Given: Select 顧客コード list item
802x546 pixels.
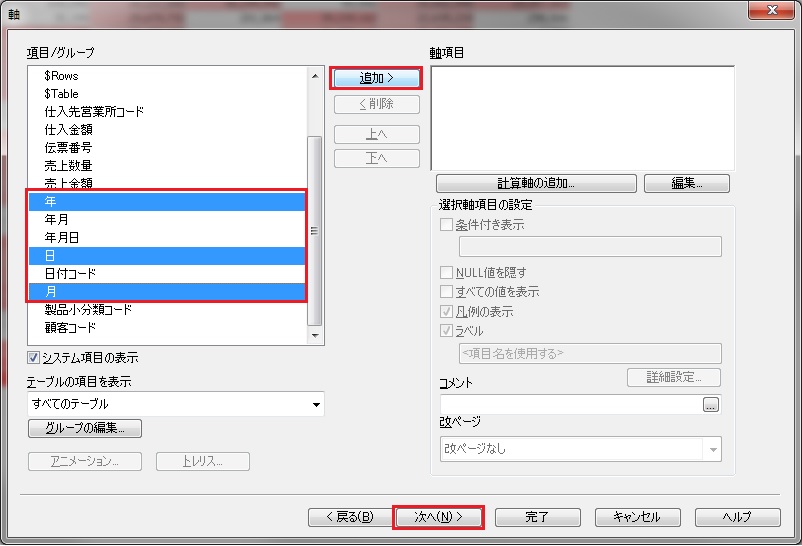Looking at the screenshot, I should 70,328.
